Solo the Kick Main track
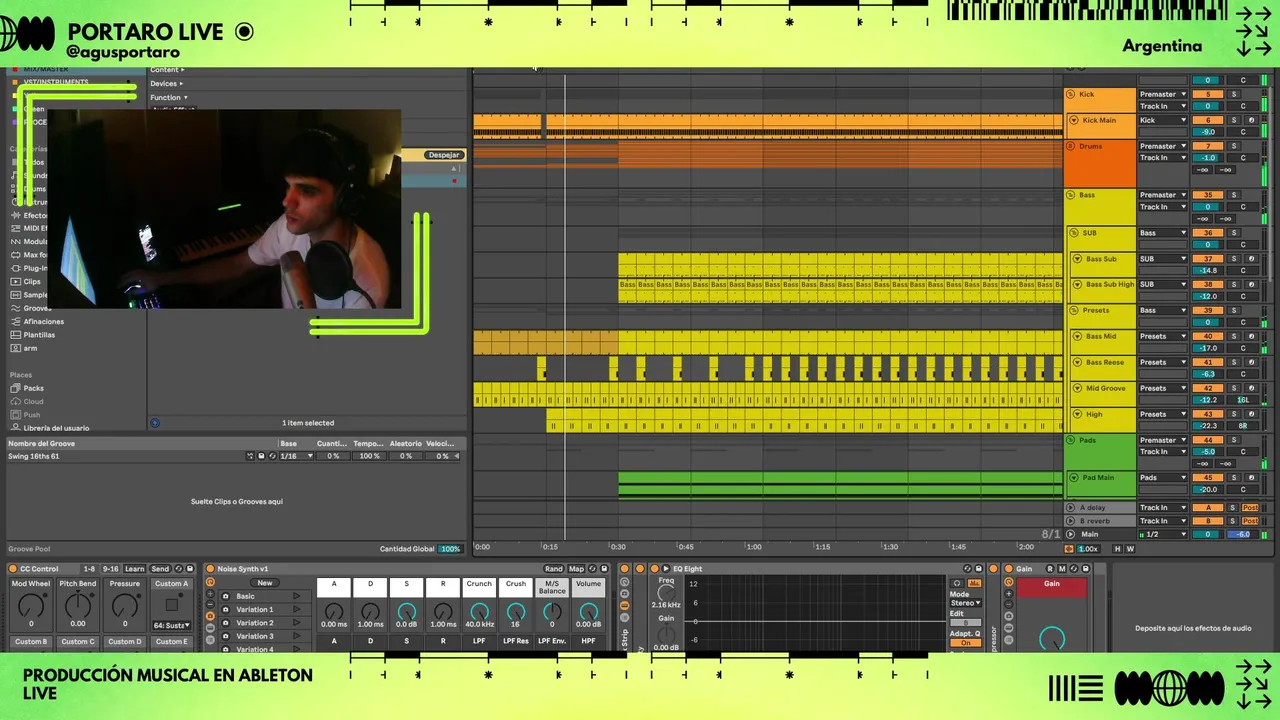1280x720 pixels. point(1234,120)
